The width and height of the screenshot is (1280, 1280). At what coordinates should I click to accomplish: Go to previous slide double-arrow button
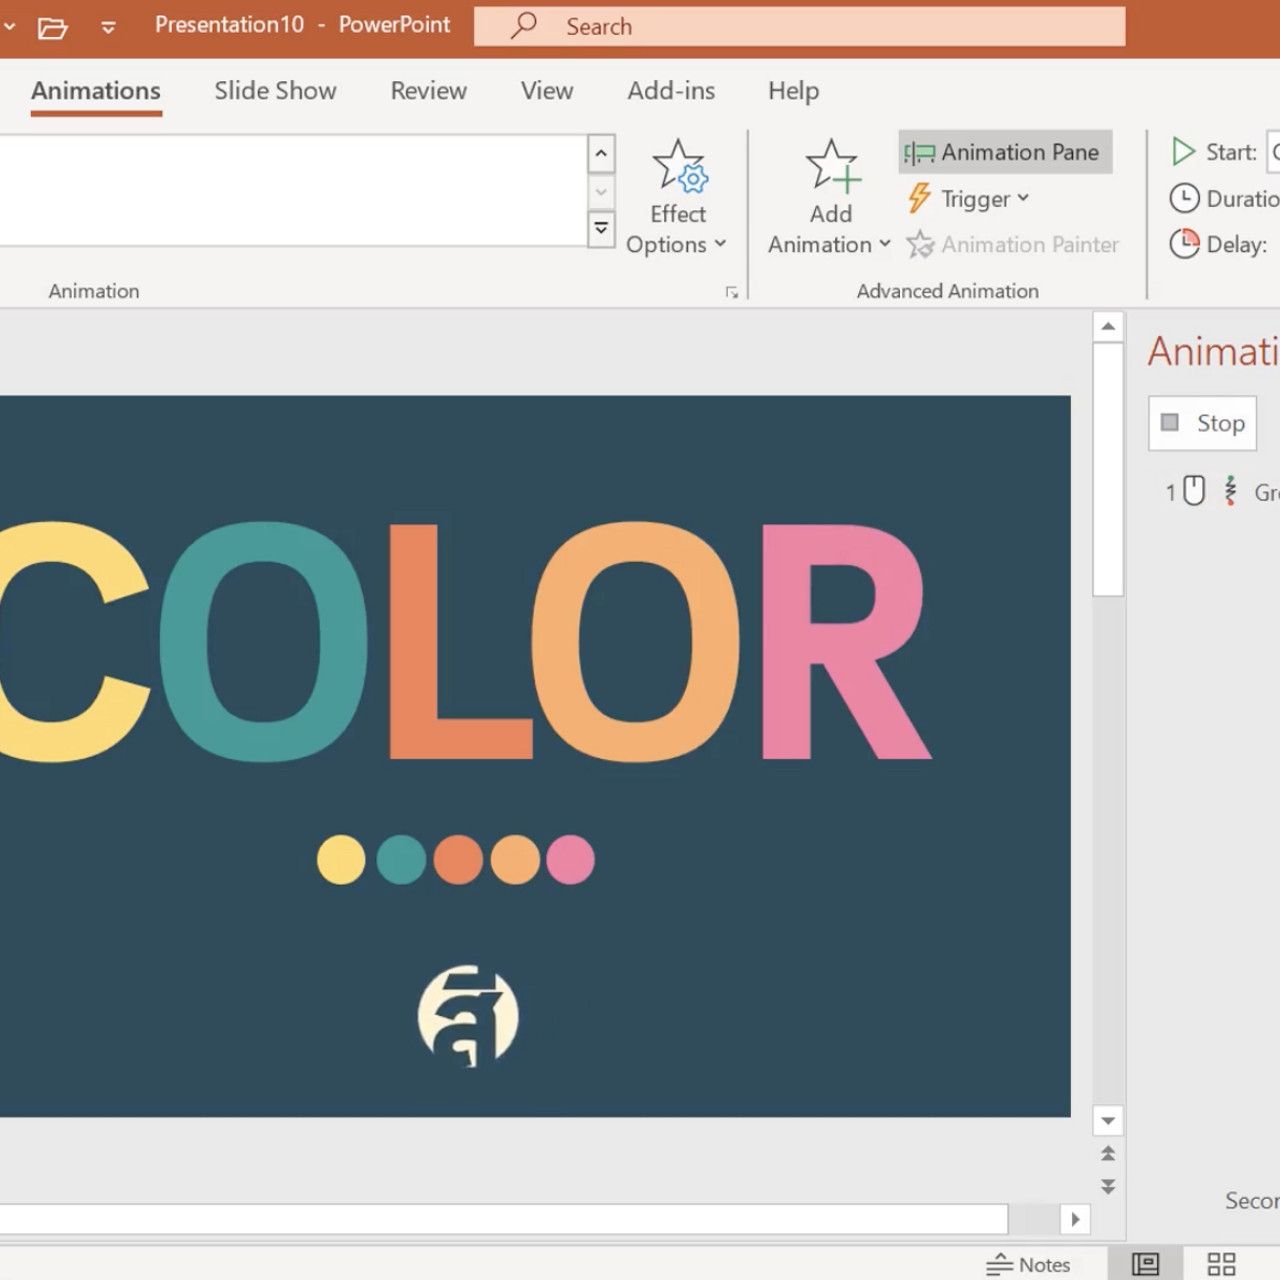1108,1153
